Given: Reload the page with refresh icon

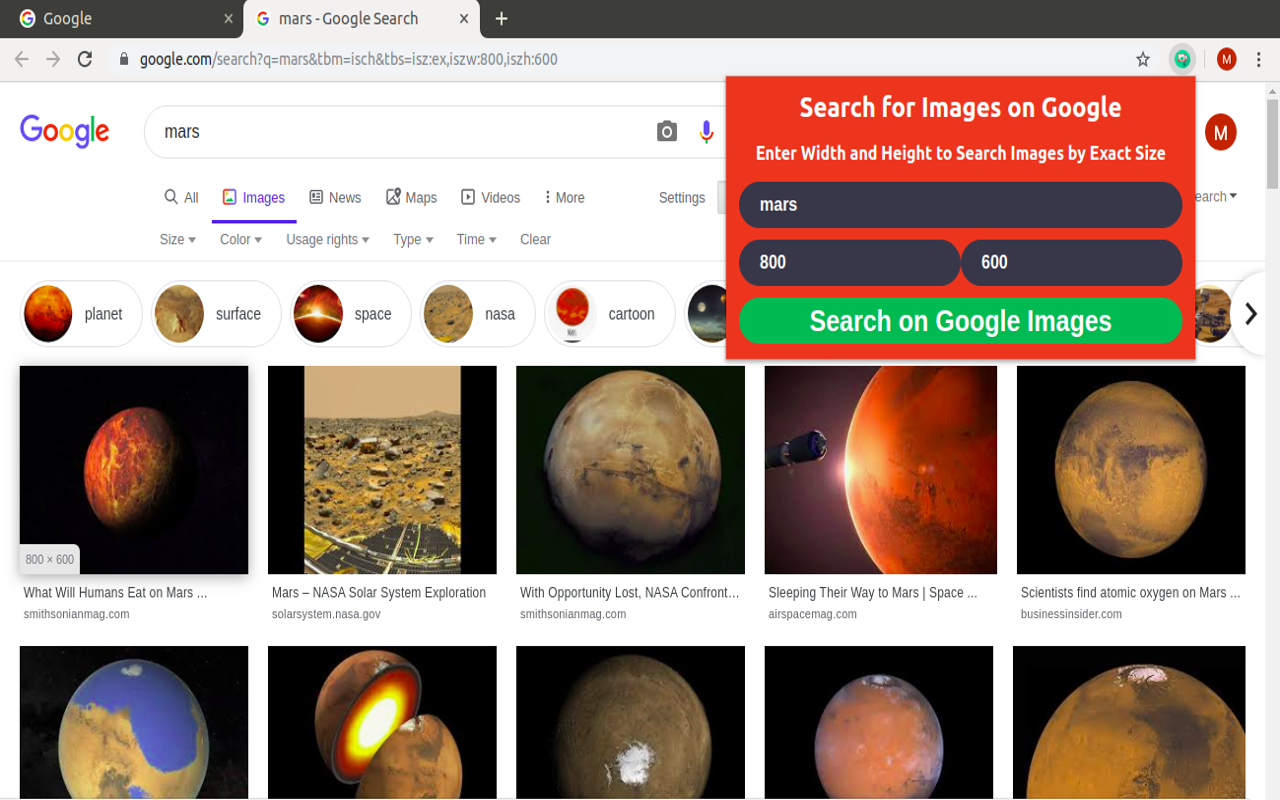Looking at the screenshot, I should coord(85,59).
